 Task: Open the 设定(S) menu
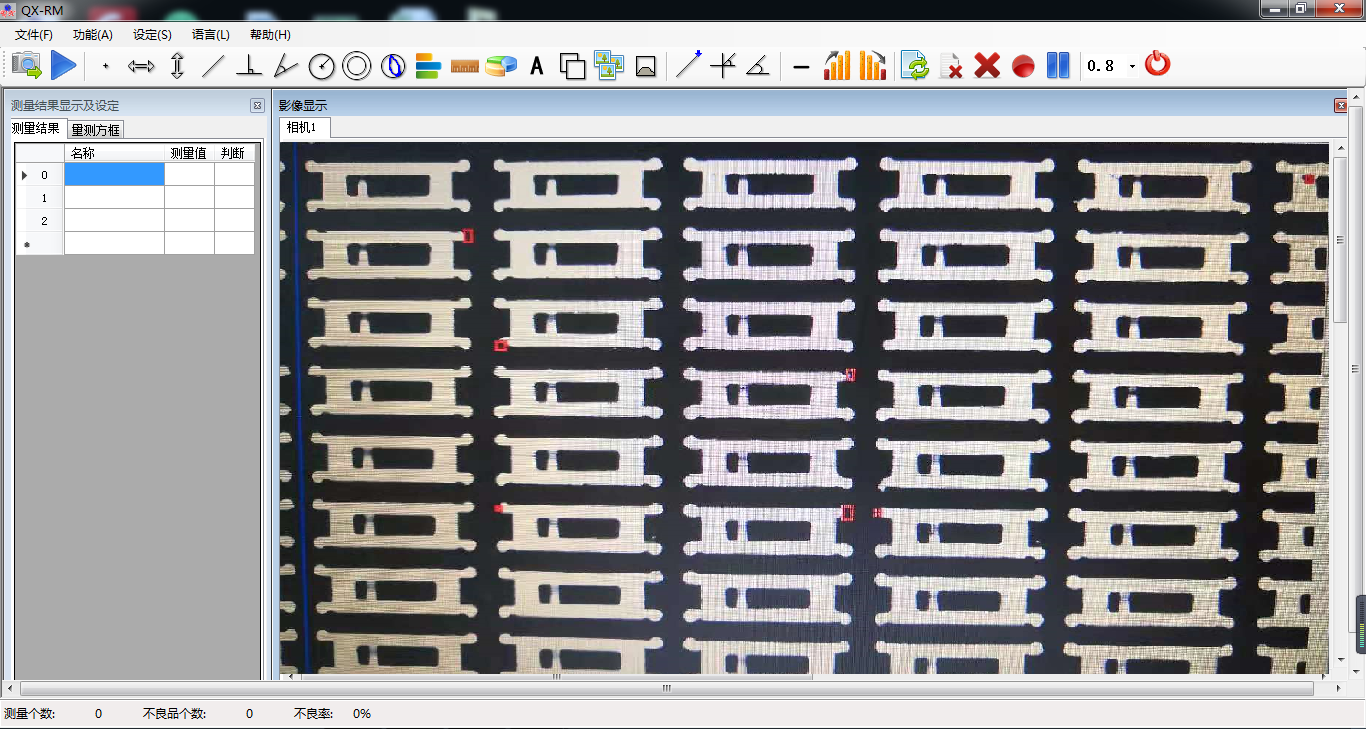point(152,35)
